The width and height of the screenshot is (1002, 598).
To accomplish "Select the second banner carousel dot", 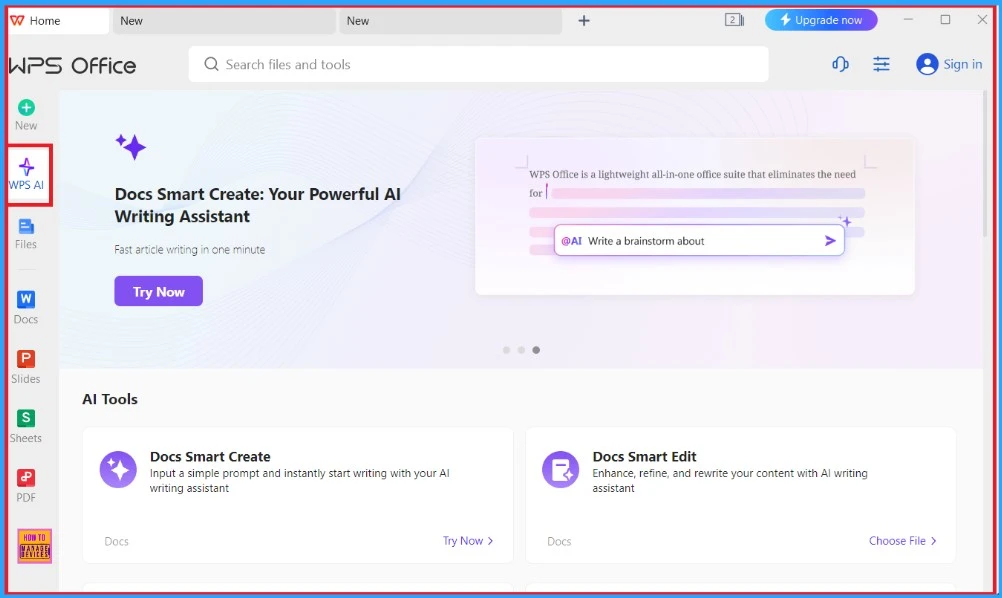I will [521, 350].
